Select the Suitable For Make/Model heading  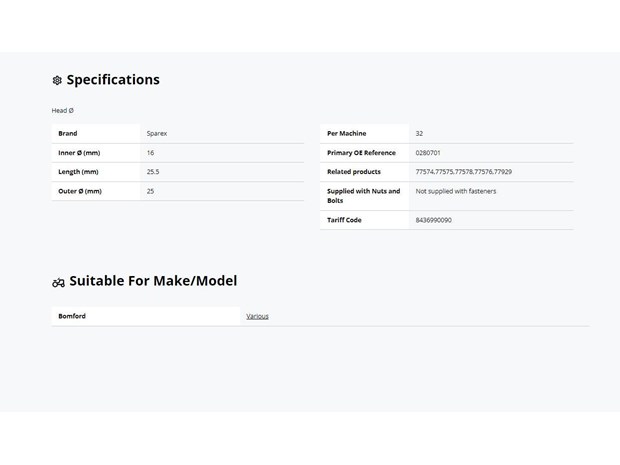point(153,281)
